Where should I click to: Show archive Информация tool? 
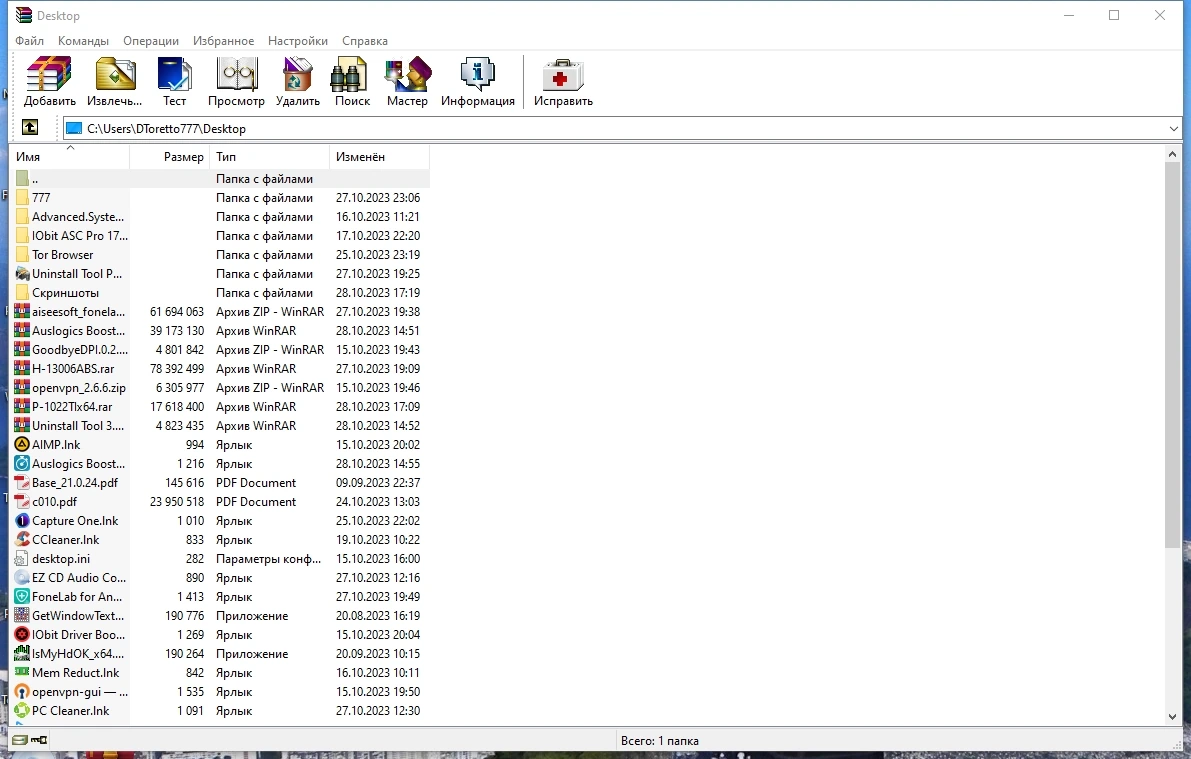tap(478, 74)
